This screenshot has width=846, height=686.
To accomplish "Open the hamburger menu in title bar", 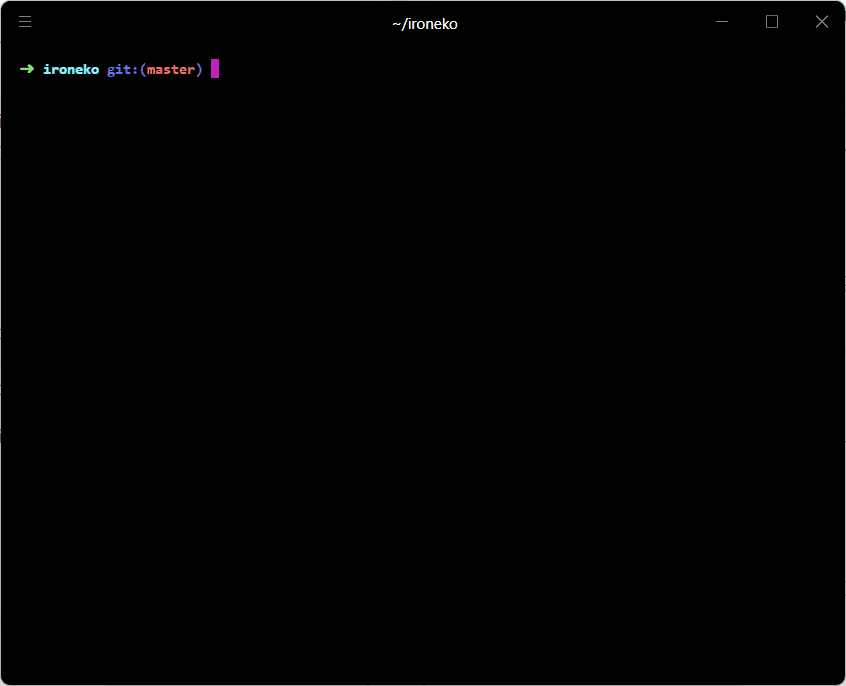I will click(x=25, y=22).
